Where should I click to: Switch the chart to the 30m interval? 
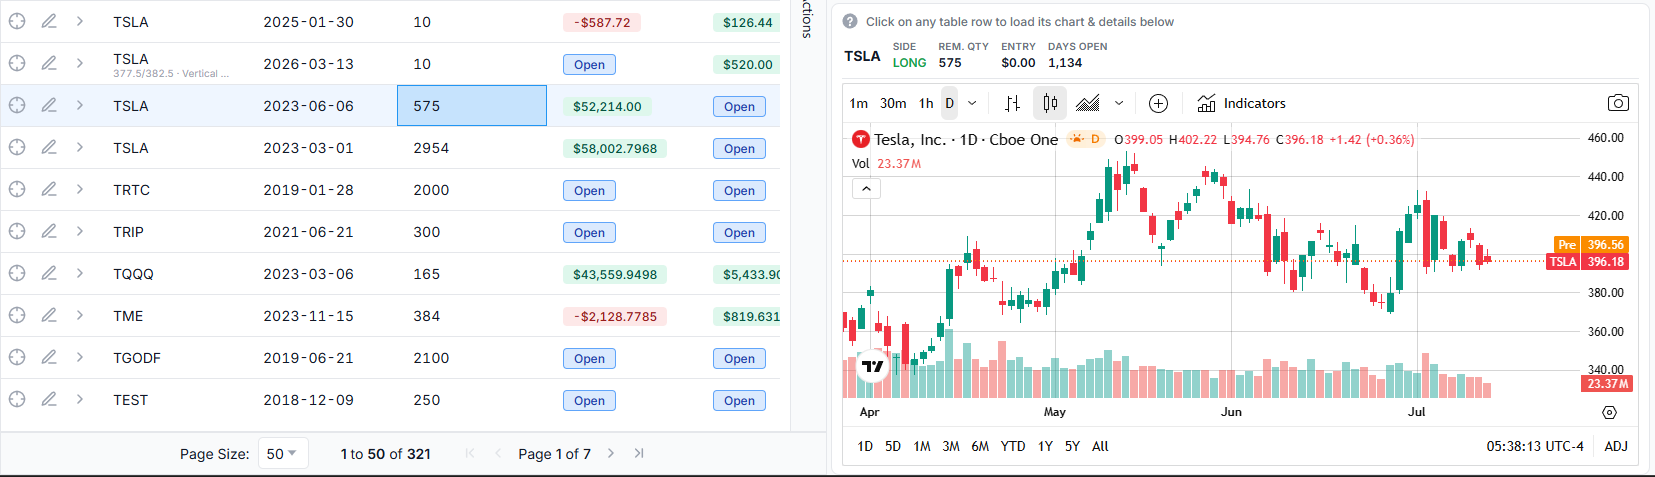pos(893,103)
